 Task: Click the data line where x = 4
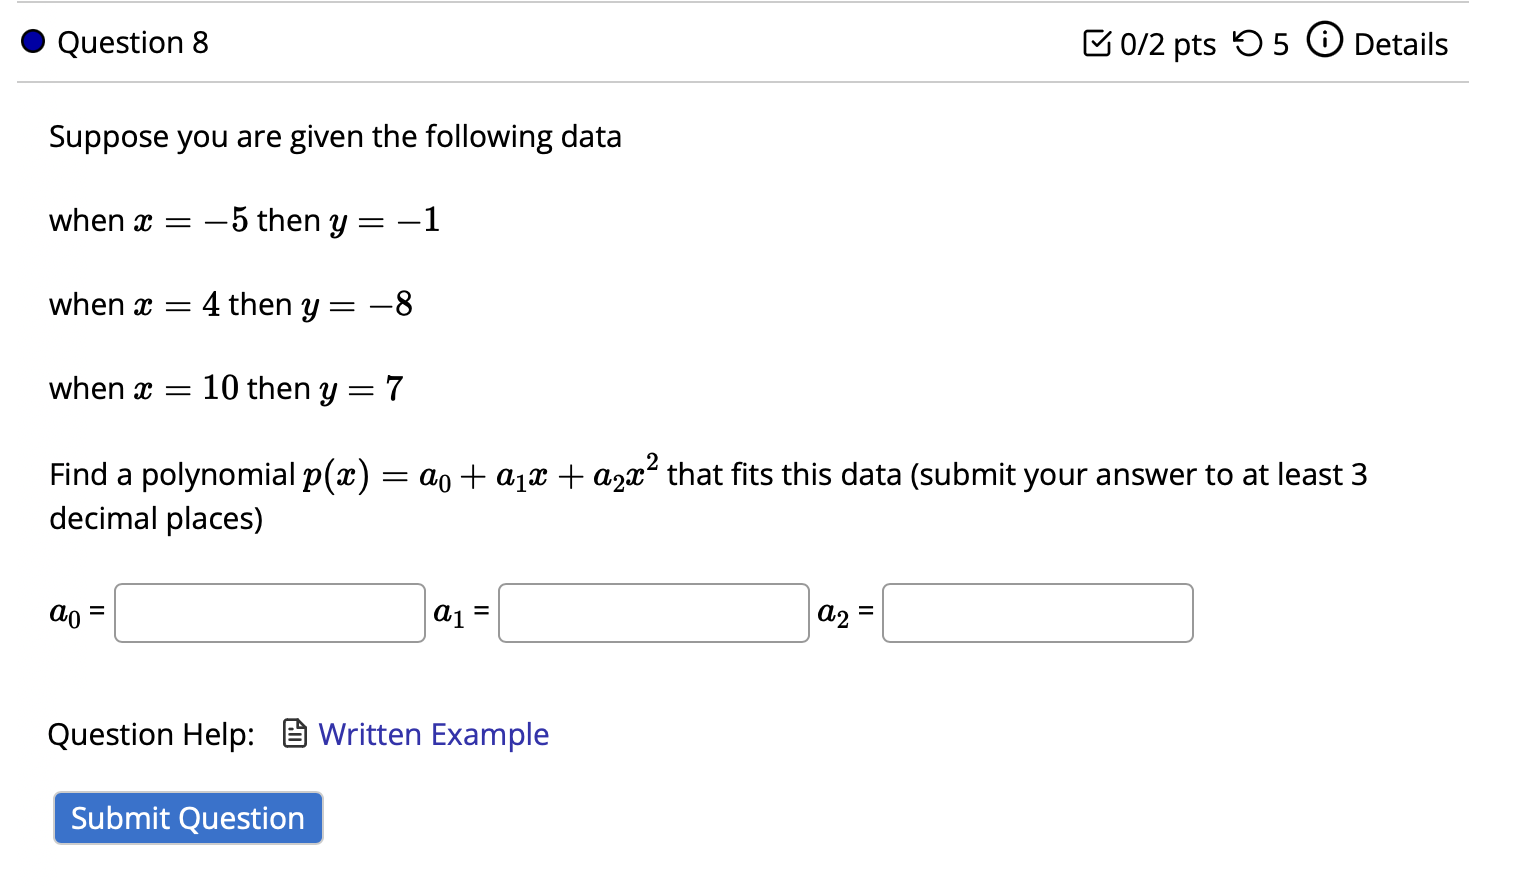231,304
